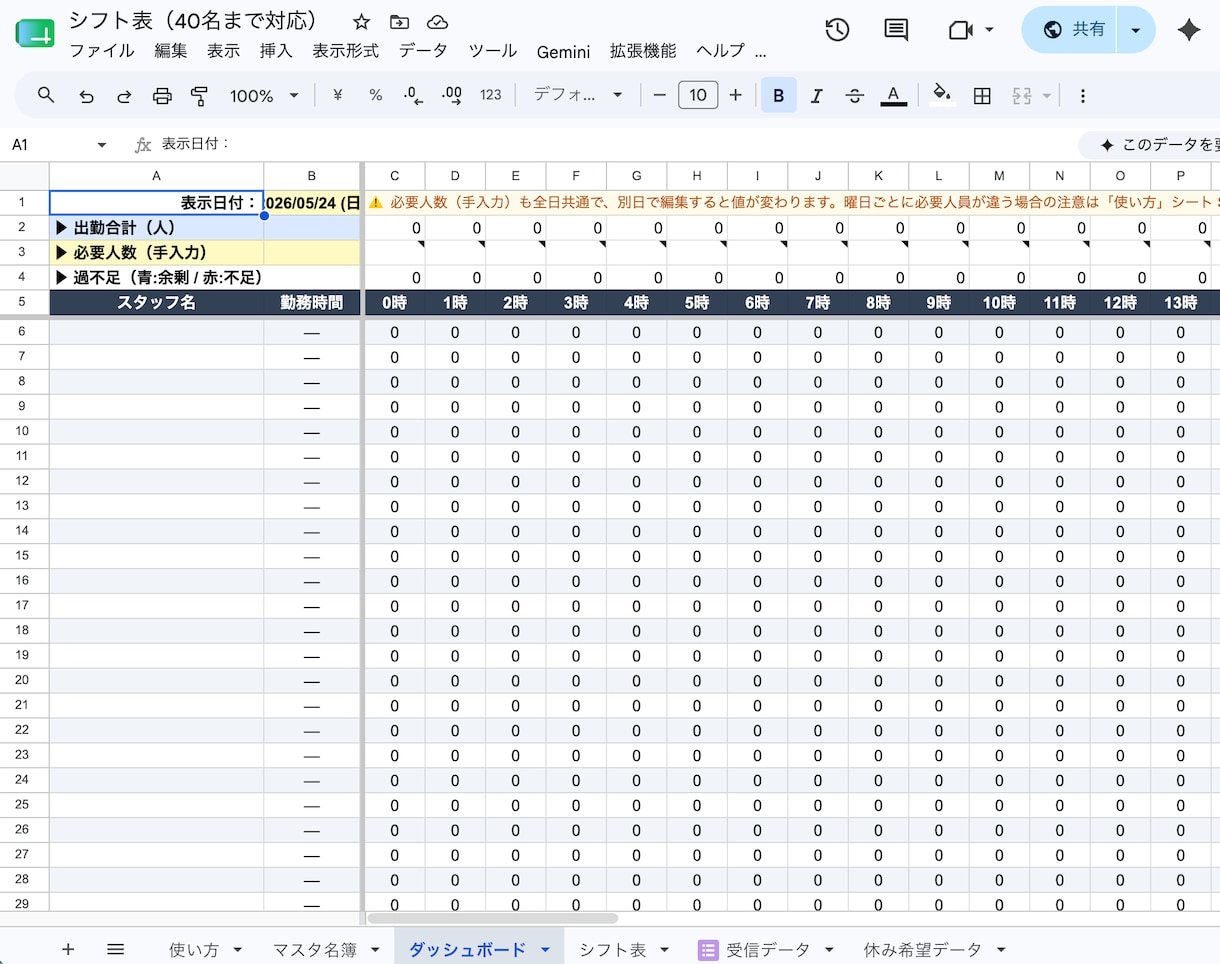Open fill color picker
This screenshot has height=964, width=1220.
pos(941,95)
